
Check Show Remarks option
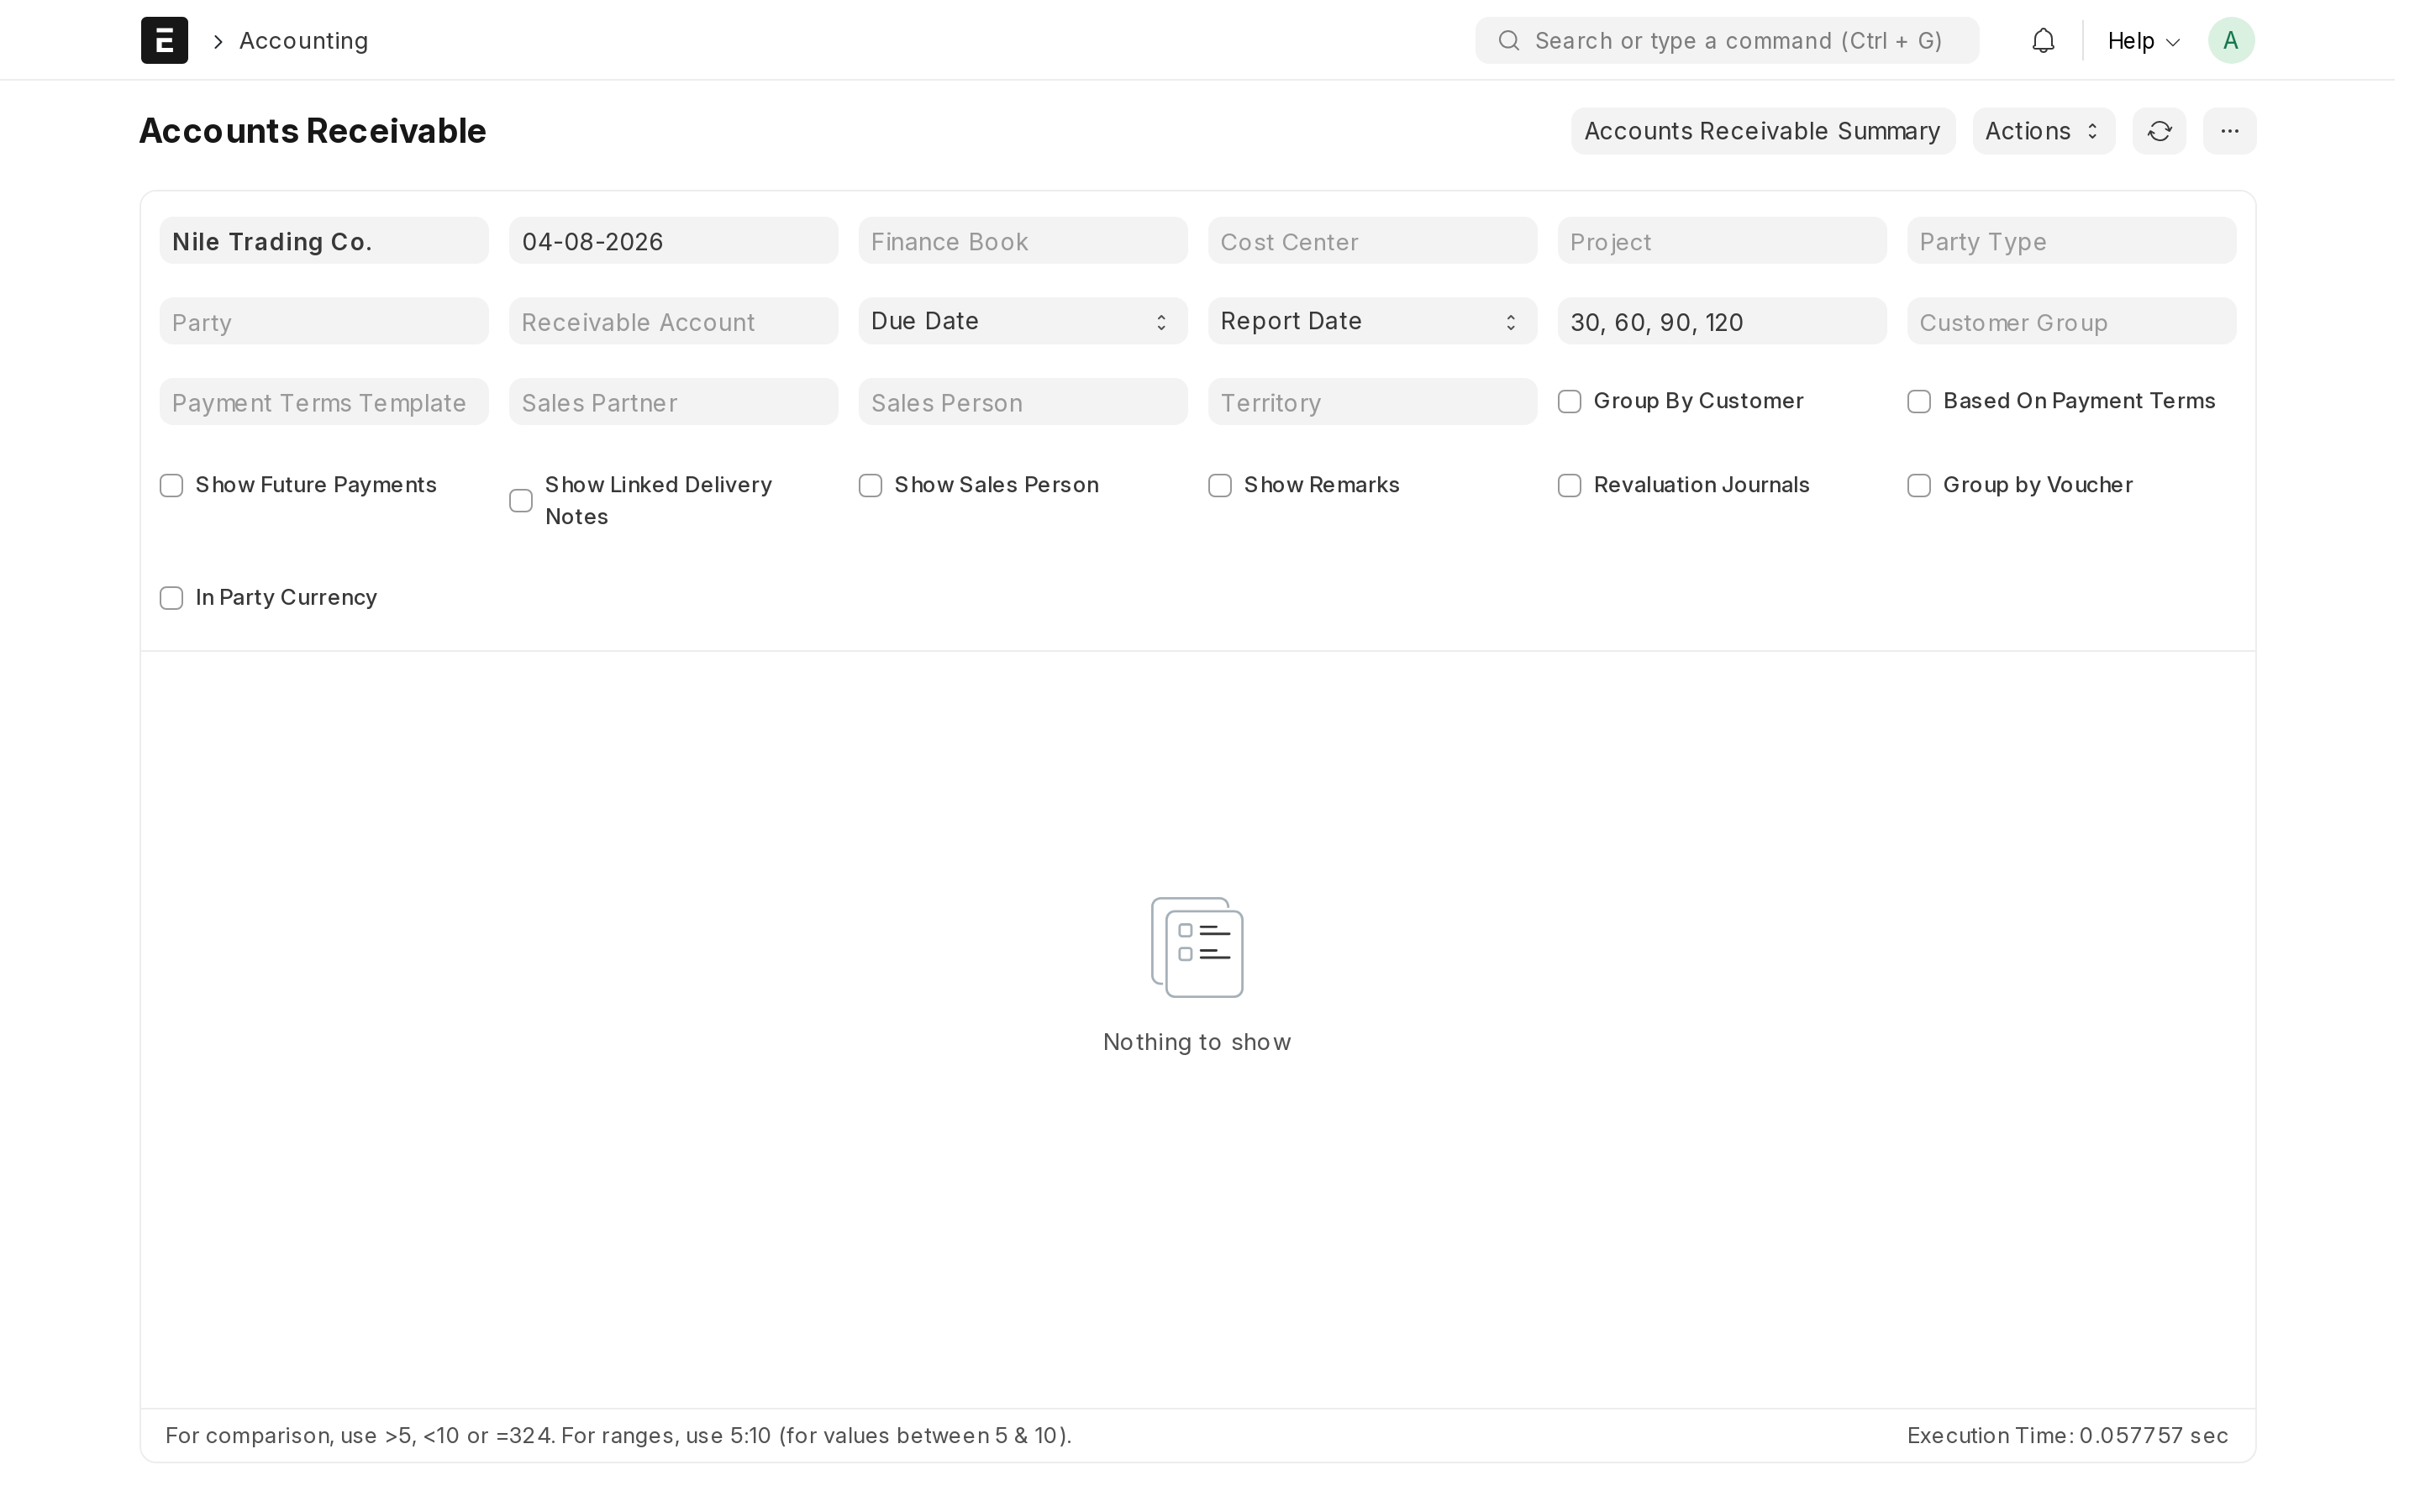tap(1220, 486)
